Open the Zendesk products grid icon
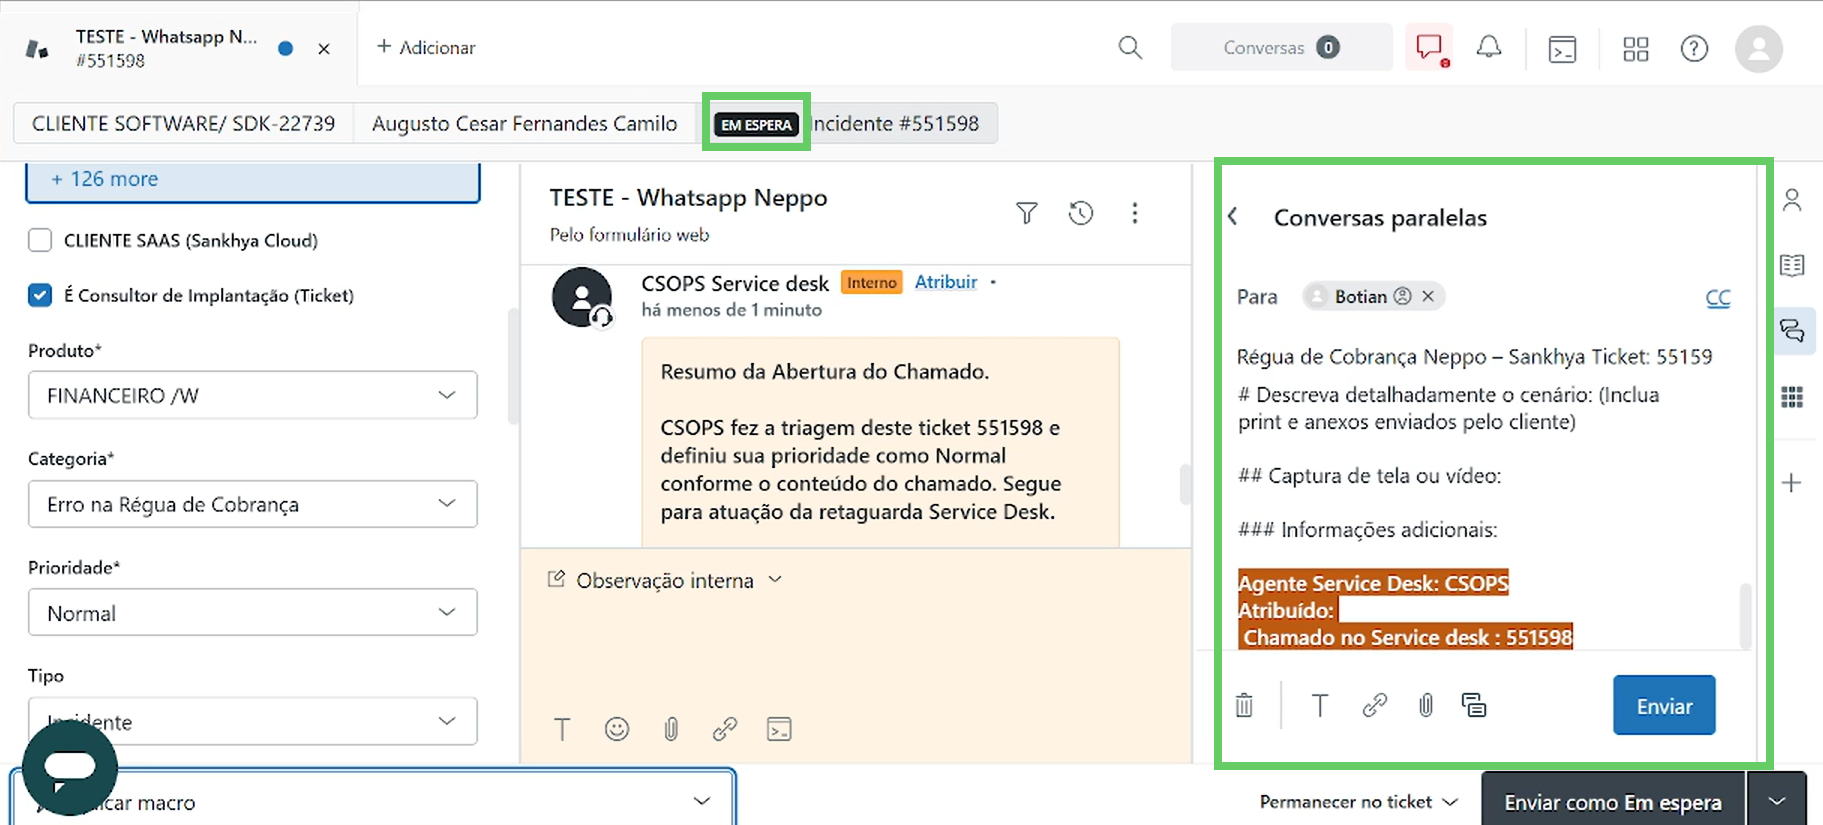The height and width of the screenshot is (825, 1823). (1636, 48)
